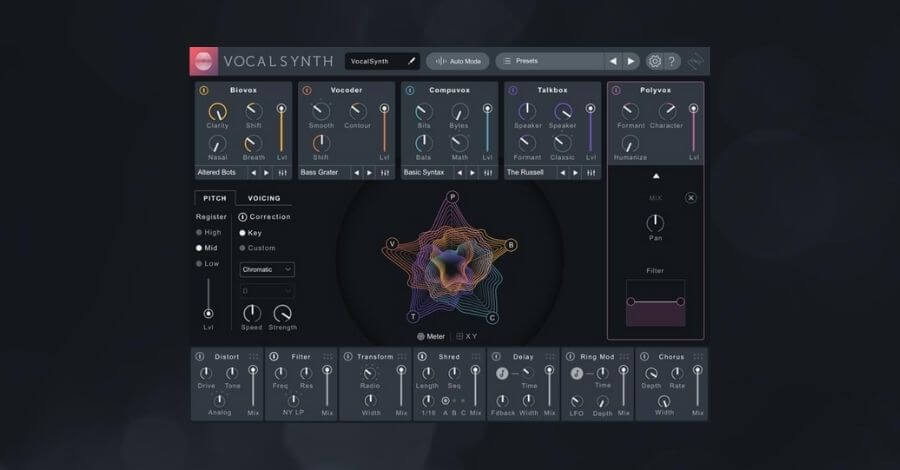
Task: Select the Custom correction option
Action: point(257,248)
